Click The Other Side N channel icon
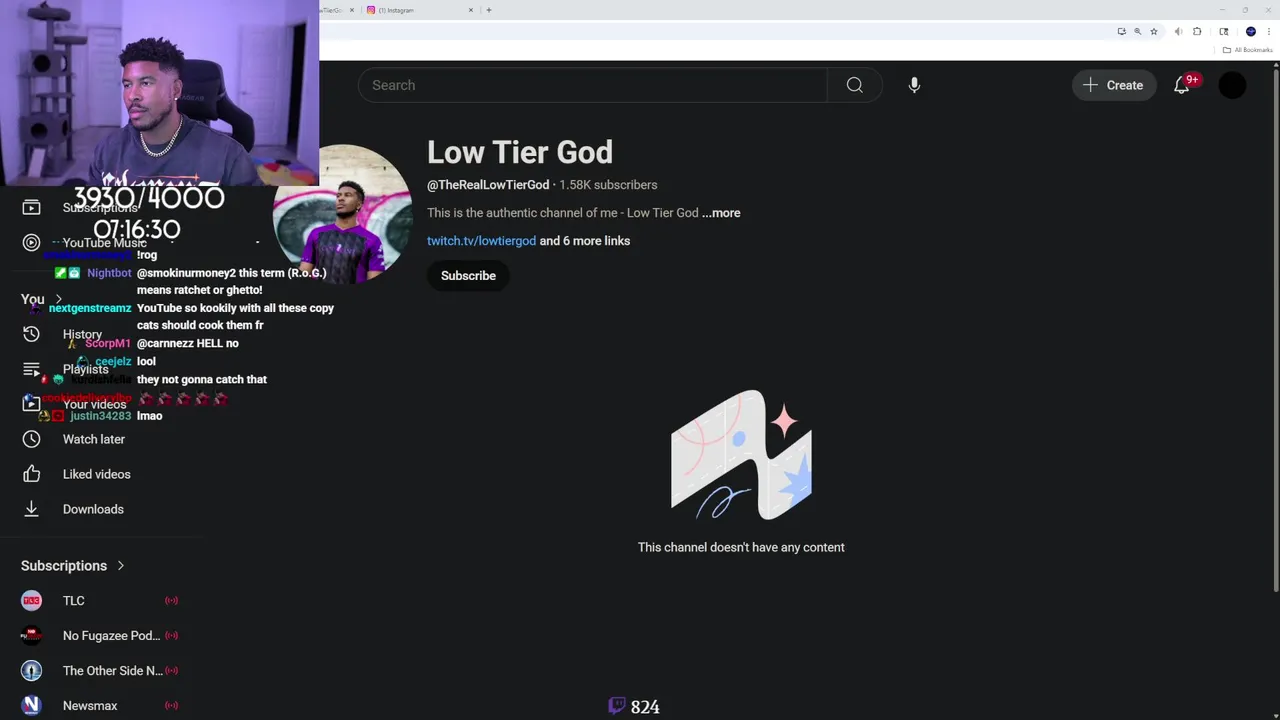 click(31, 671)
